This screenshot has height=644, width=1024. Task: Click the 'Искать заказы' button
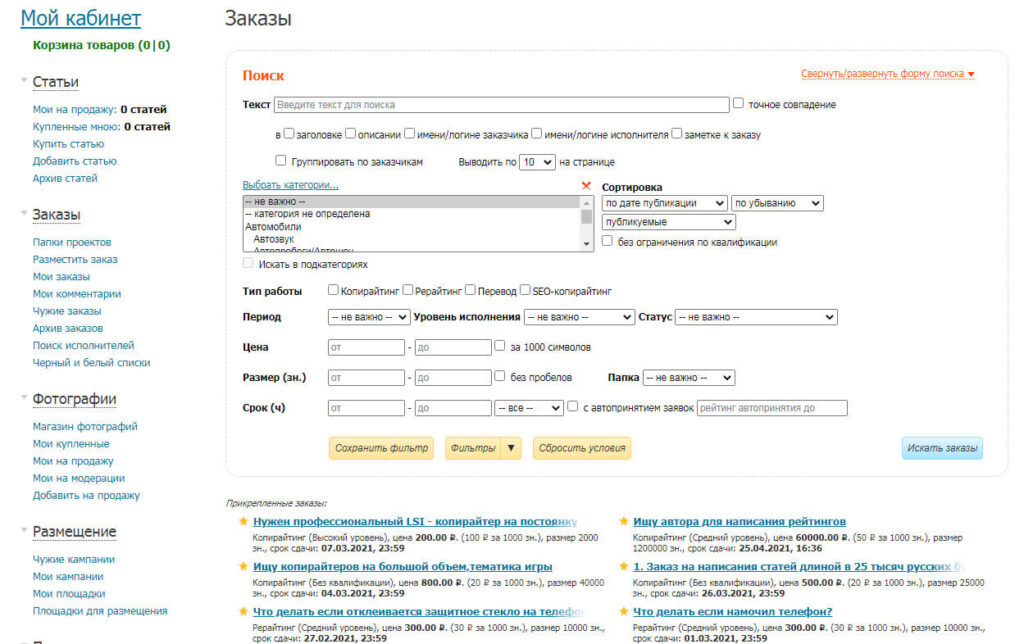tap(941, 448)
